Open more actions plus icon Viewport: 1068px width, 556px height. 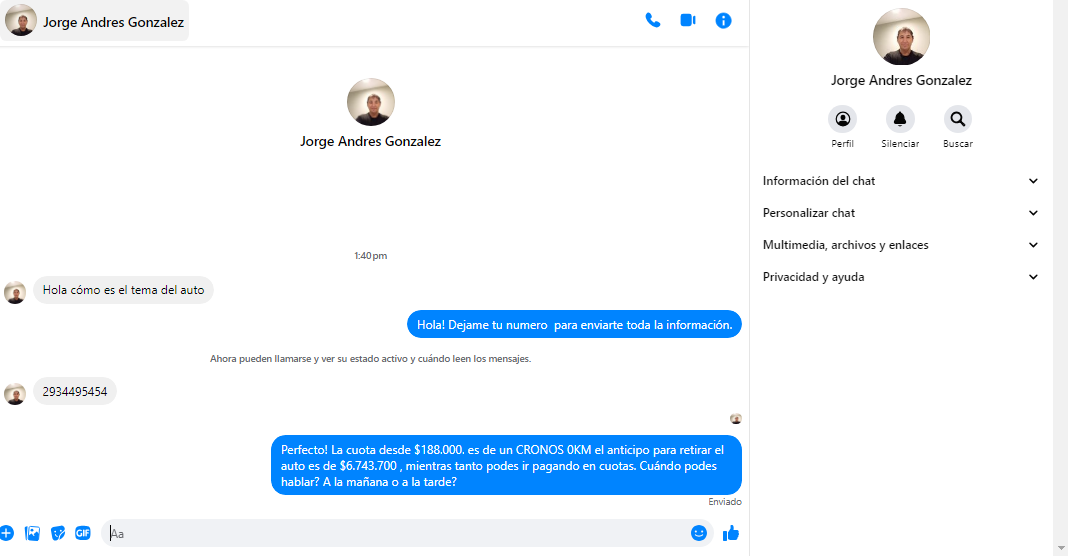7,533
